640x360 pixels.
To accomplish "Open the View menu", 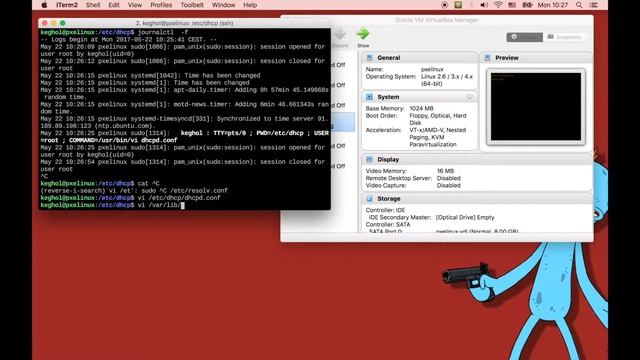I will pos(135,5).
